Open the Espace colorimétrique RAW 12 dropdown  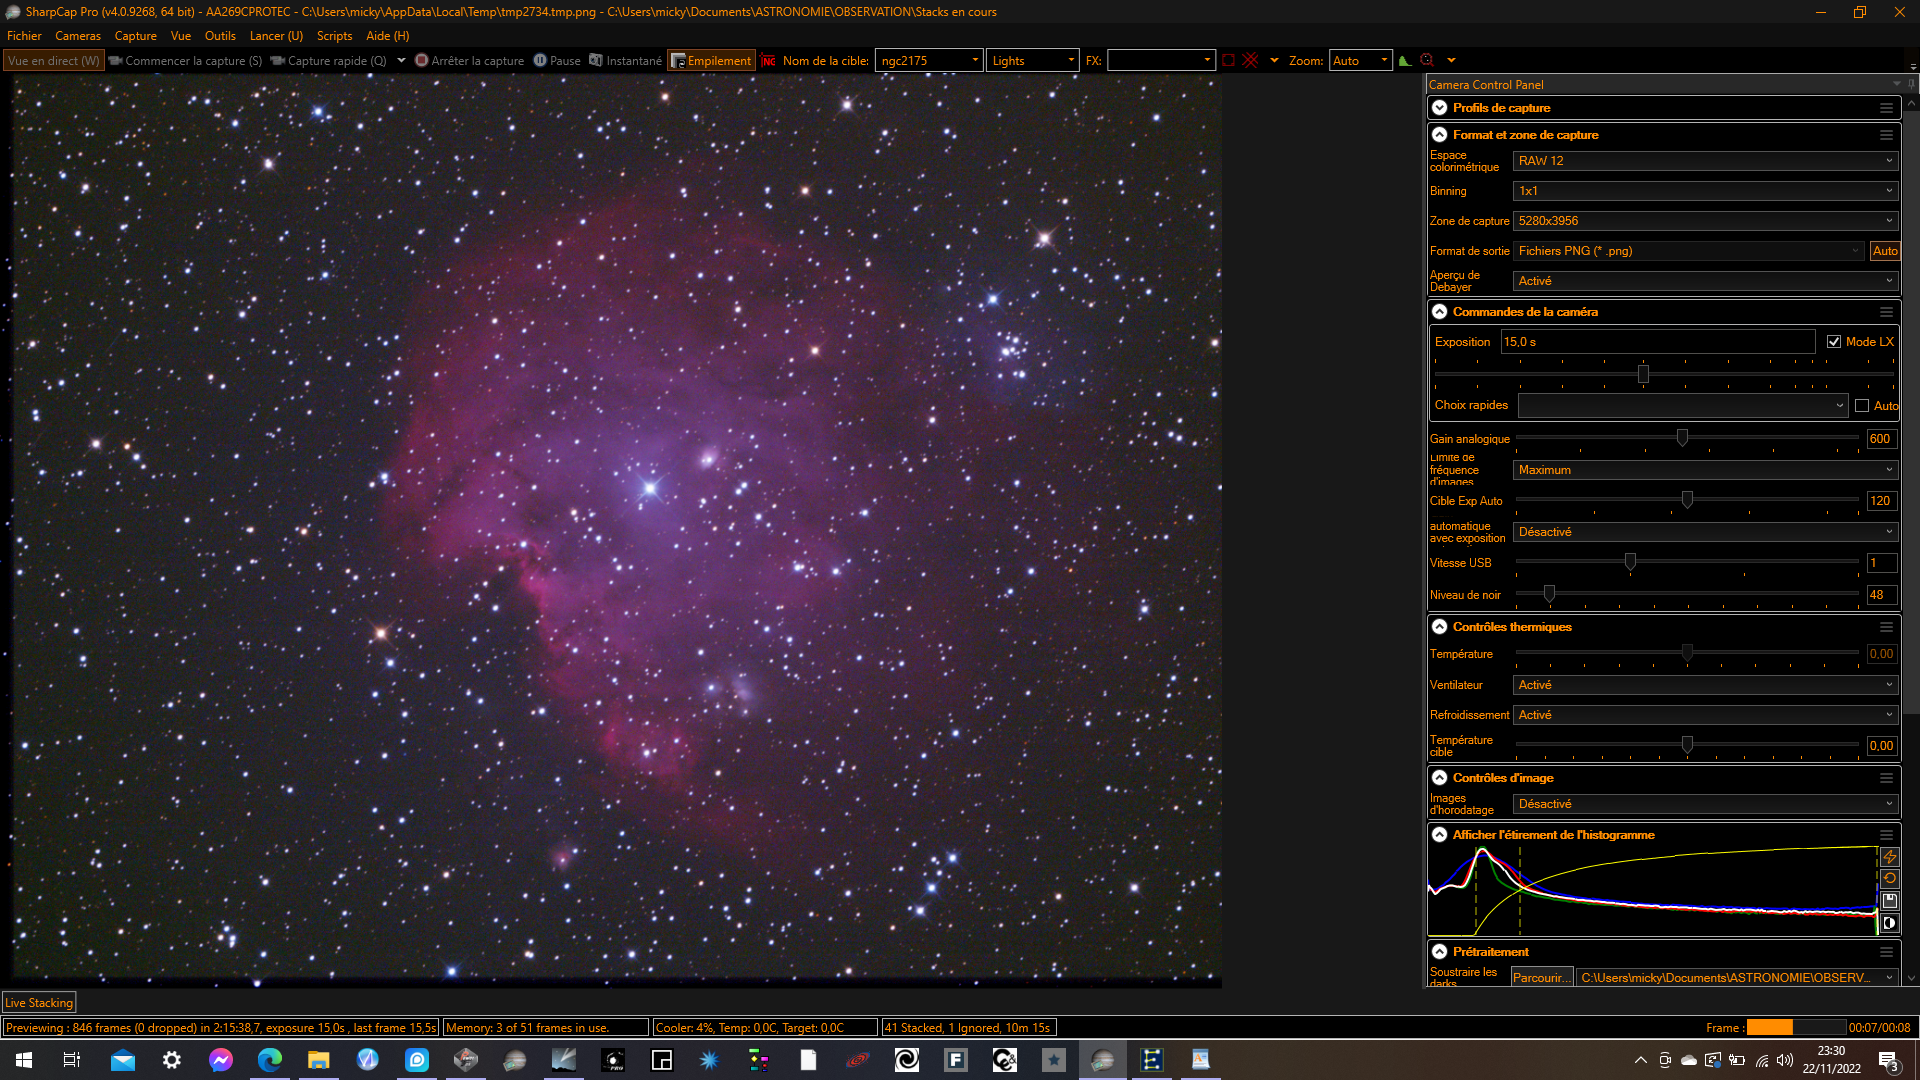1705,161
